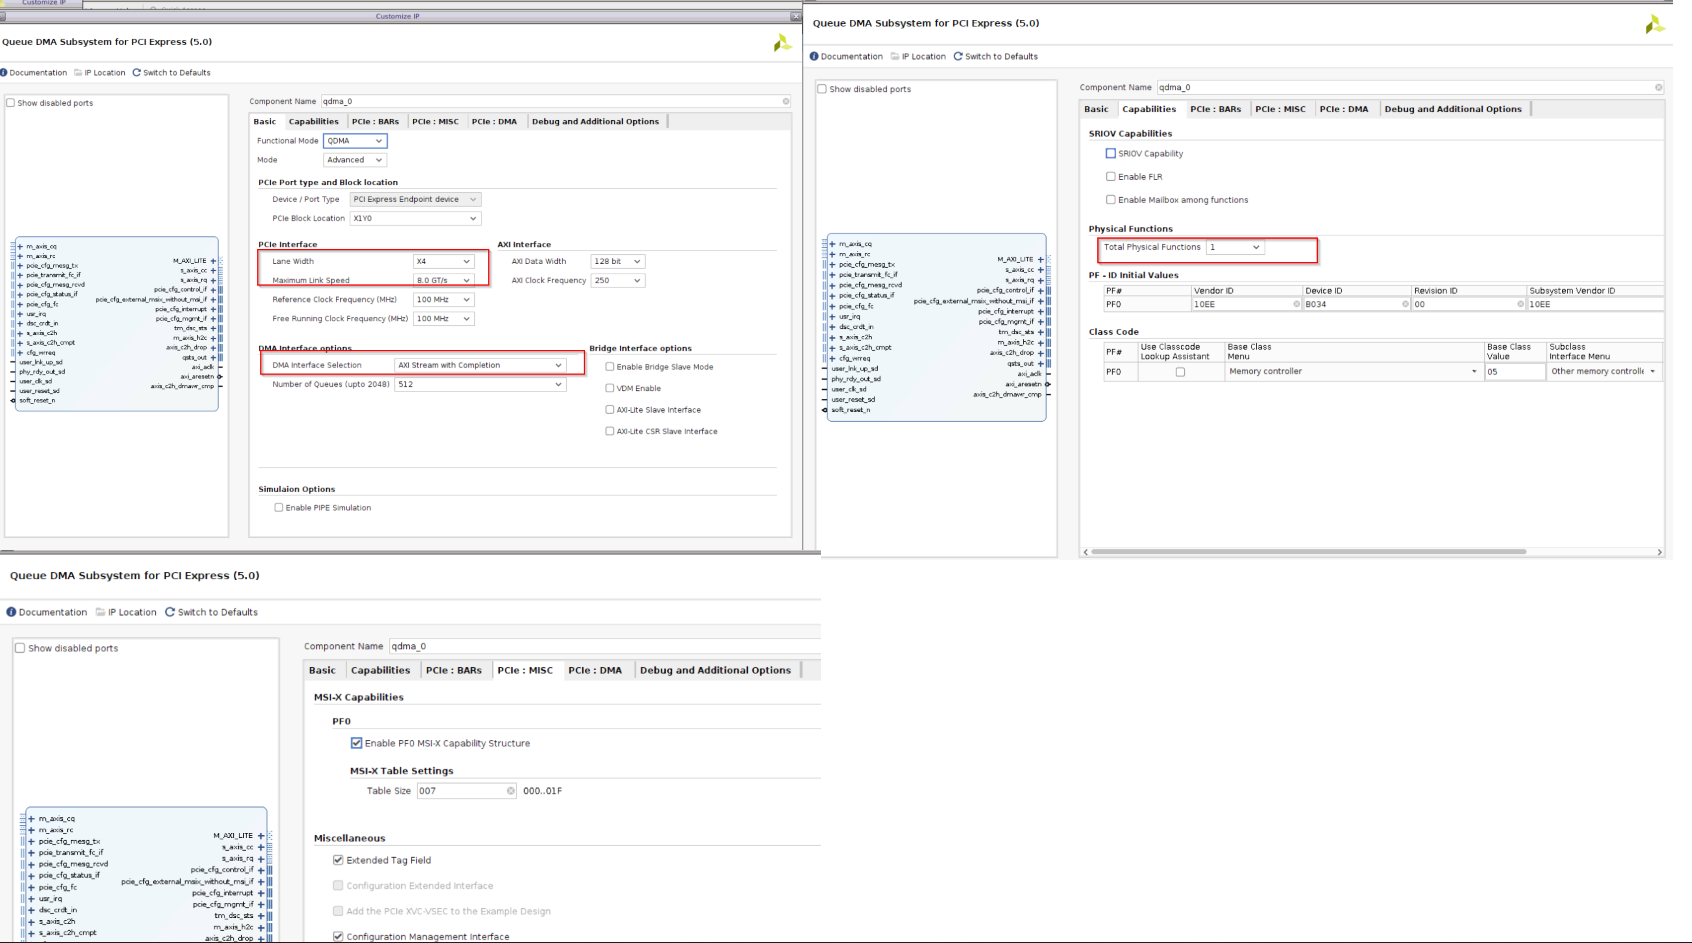The width and height of the screenshot is (1692, 943).
Task: Open the DMA Interface Selection dropdown
Action: pos(480,365)
